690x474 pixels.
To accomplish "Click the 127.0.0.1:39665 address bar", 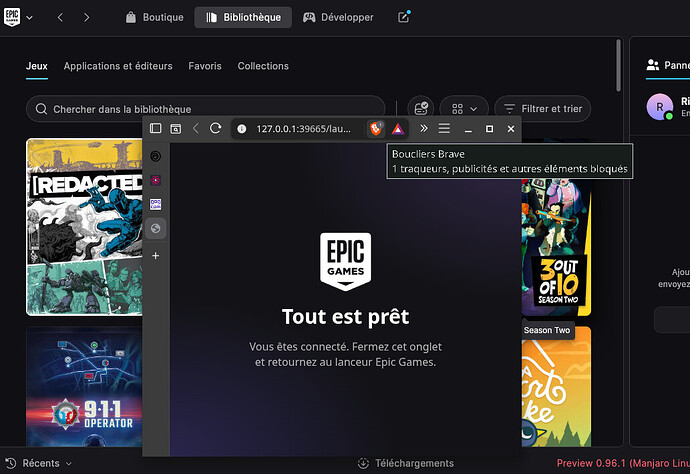I will [304, 129].
